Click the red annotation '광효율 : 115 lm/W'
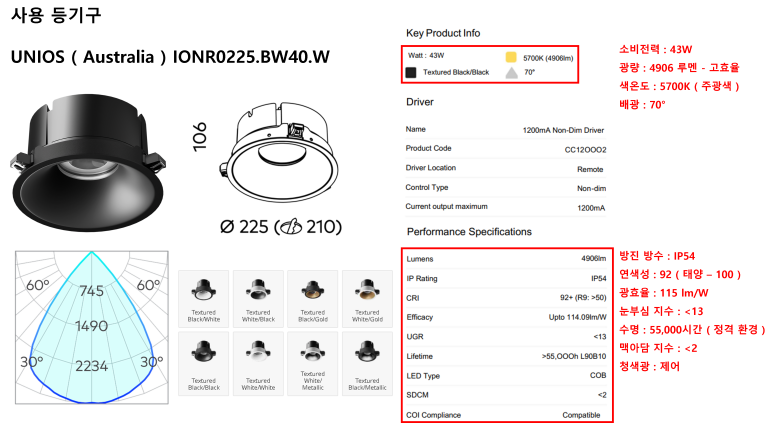The height and width of the screenshot is (423, 773). (x=664, y=293)
